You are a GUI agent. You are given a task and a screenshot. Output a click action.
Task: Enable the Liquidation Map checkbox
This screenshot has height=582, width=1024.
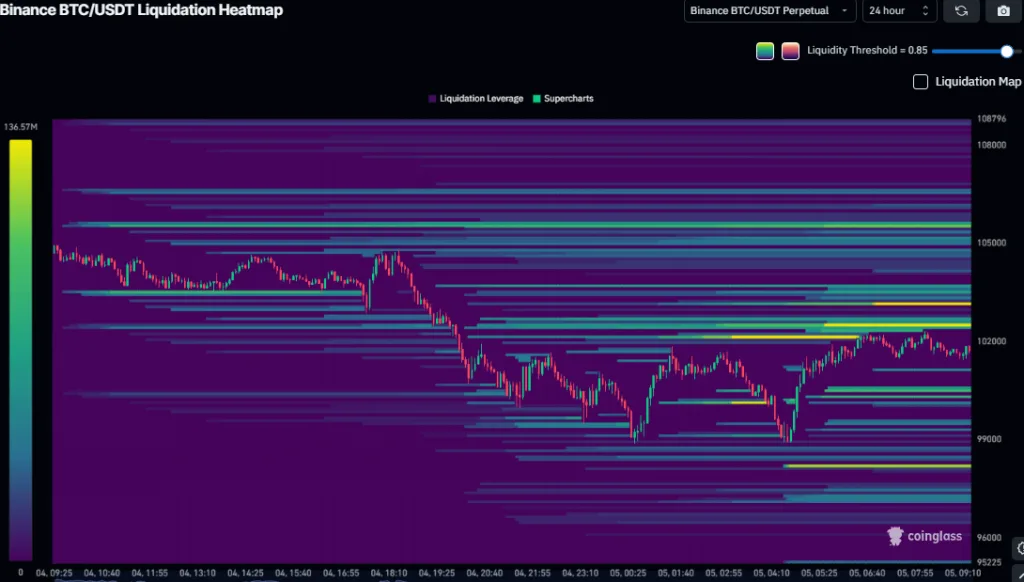[x=920, y=81]
